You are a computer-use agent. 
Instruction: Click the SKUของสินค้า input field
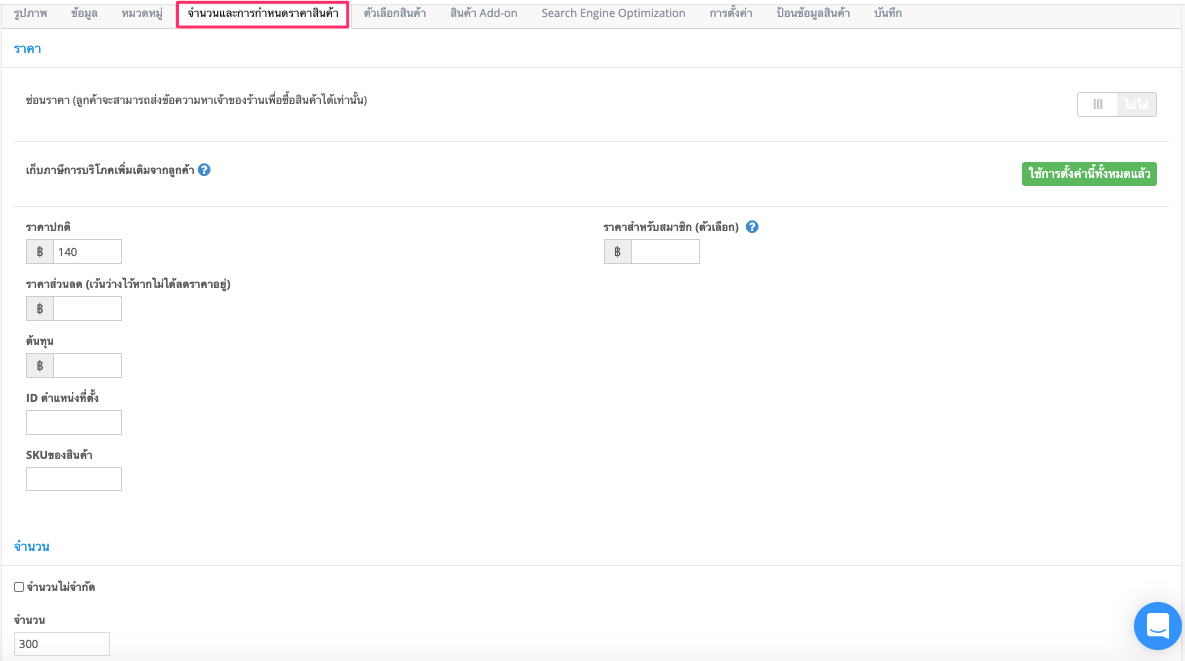click(x=74, y=479)
